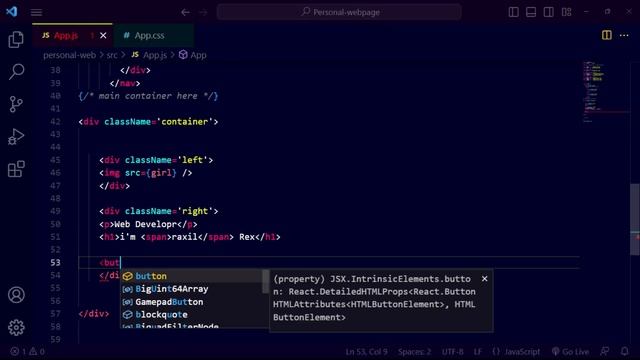Open the hamburger application menu
Screen dimensions: 640x360
[x=36, y=13]
